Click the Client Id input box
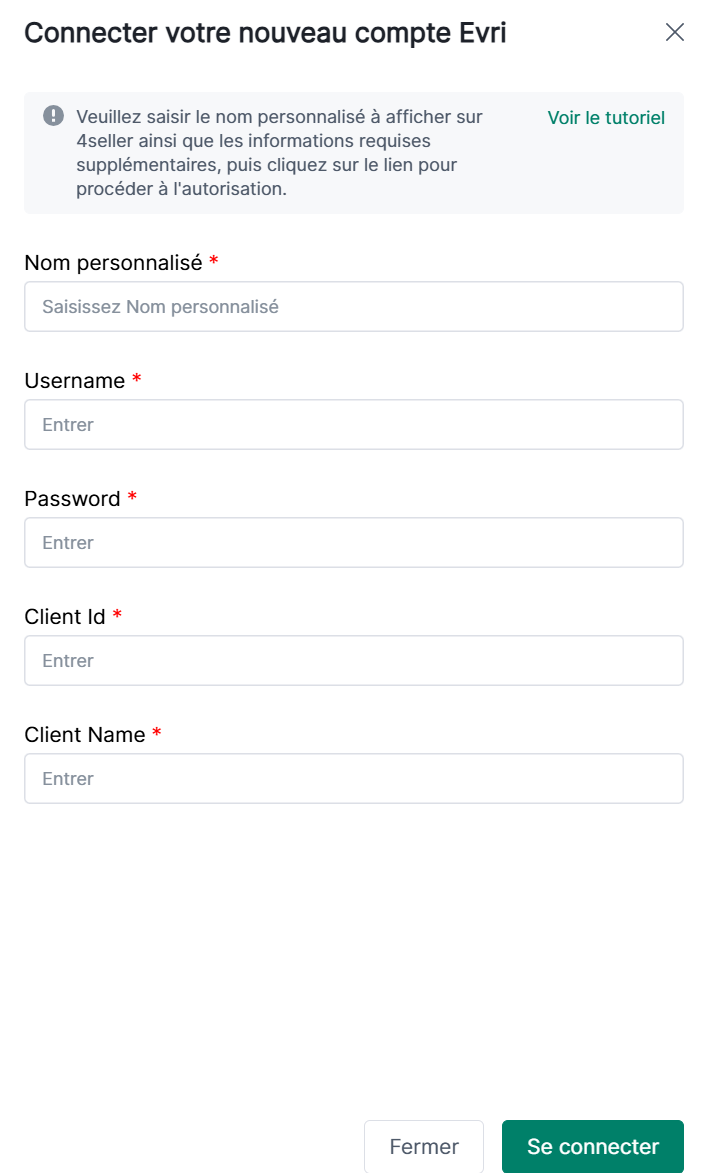Screen dimensions: 719x1173 click(x=354, y=661)
